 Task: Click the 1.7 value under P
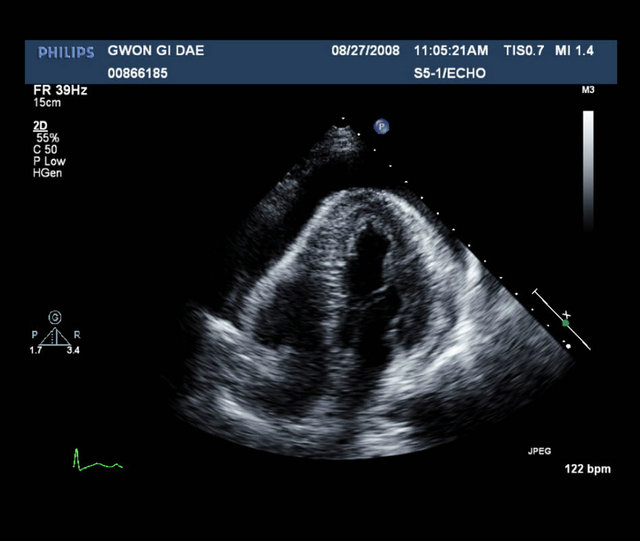36,350
